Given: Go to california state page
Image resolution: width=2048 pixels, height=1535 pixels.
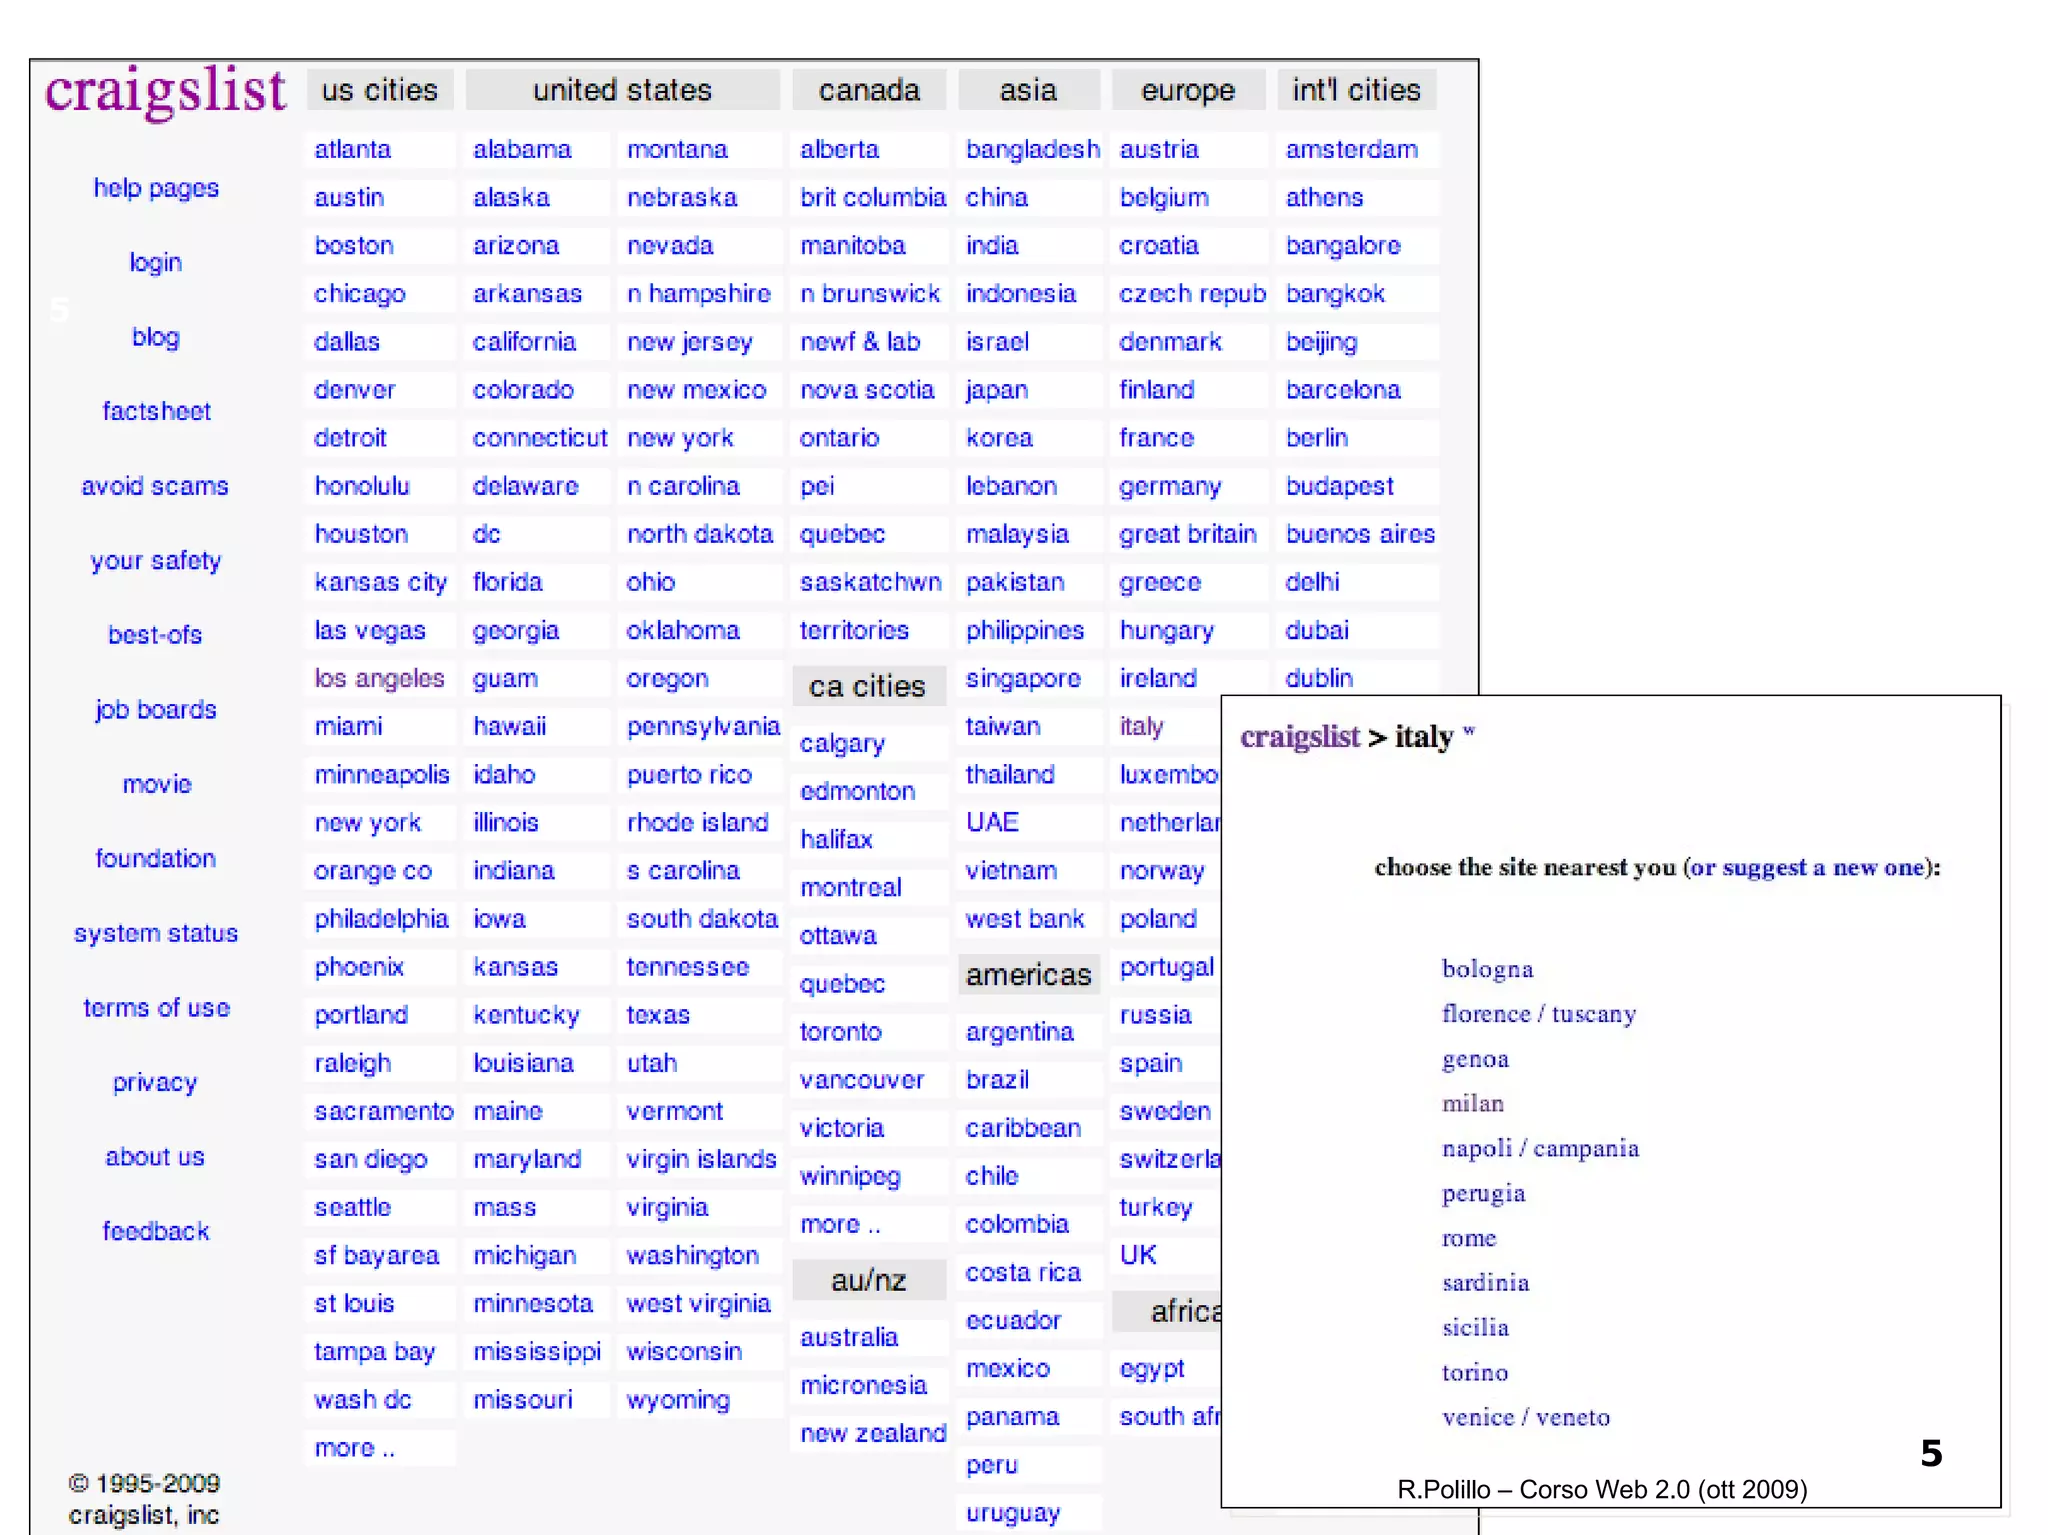Looking at the screenshot, I should click(524, 342).
